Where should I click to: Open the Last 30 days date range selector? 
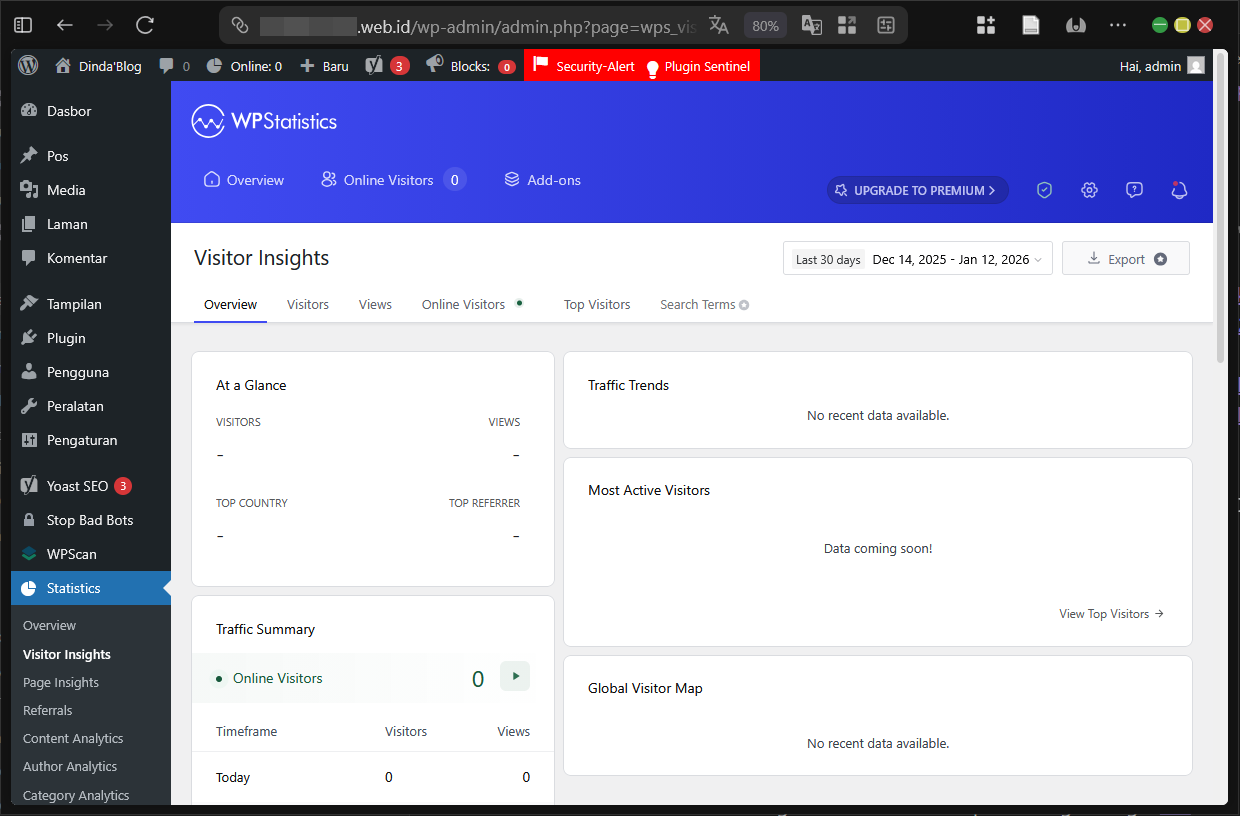click(916, 258)
